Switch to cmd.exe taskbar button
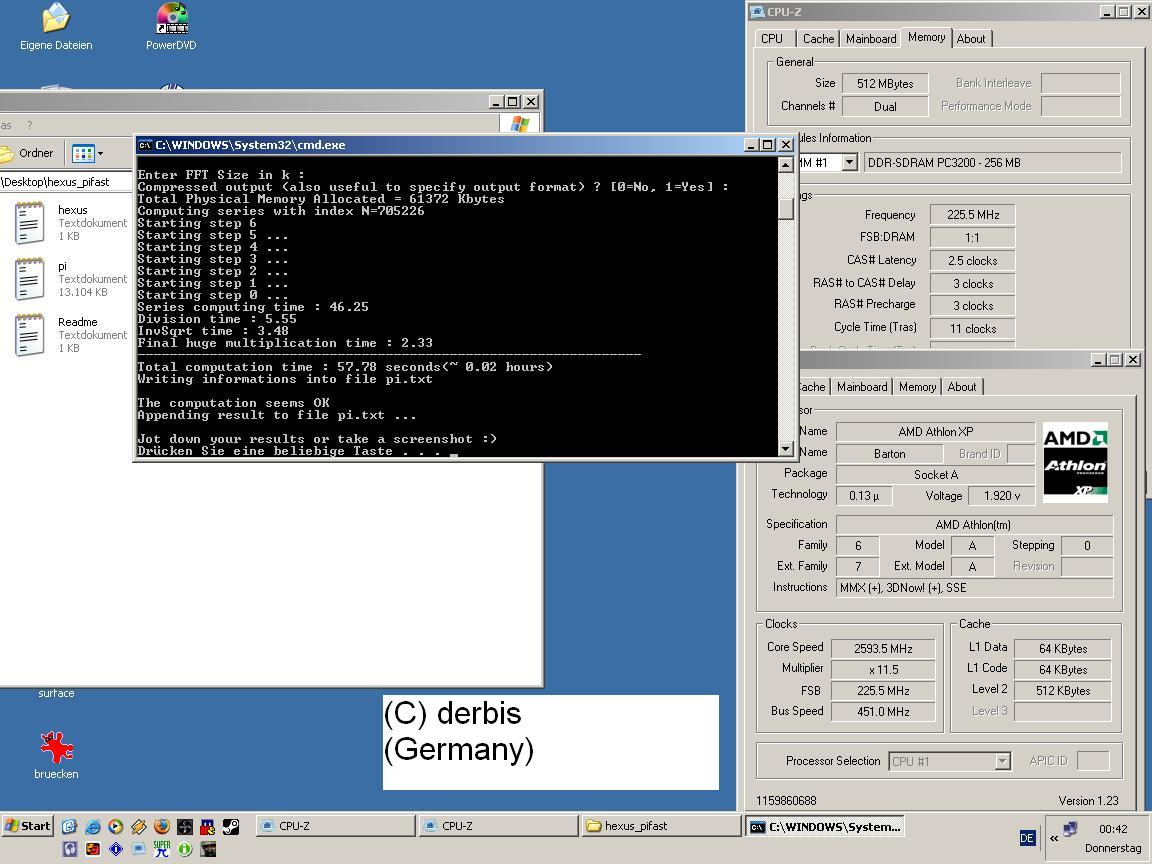Image resolution: width=1152 pixels, height=864 pixels. coord(825,827)
